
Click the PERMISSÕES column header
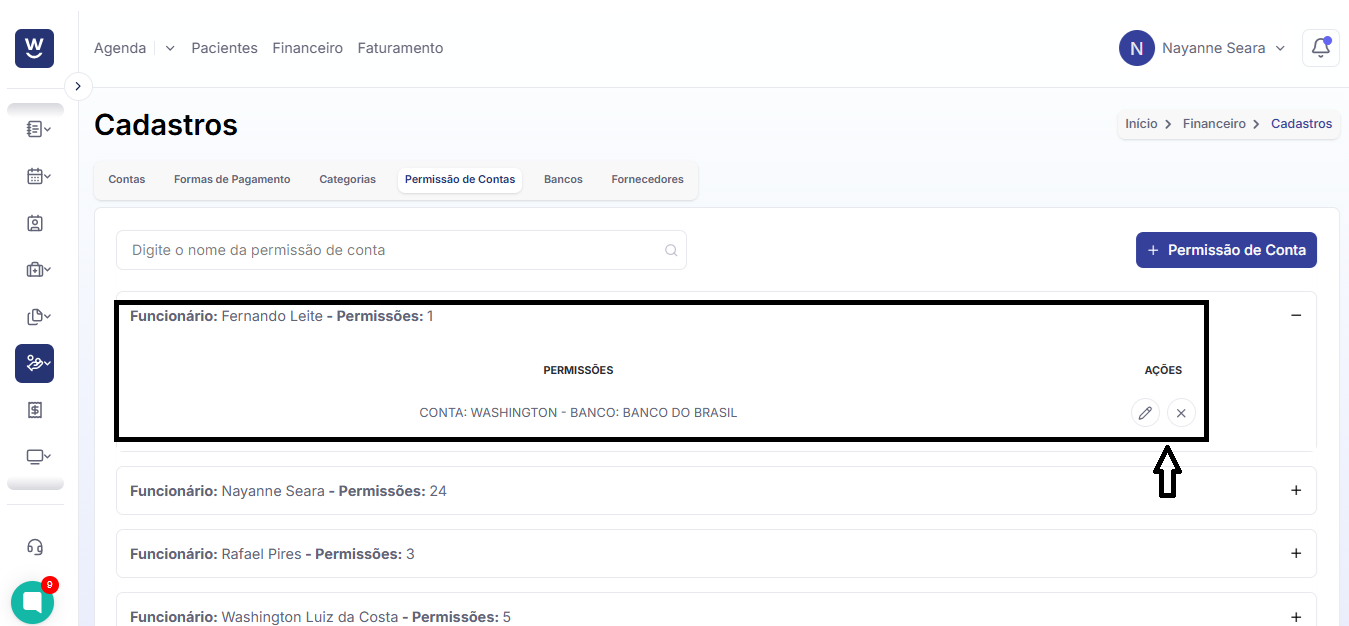(578, 370)
